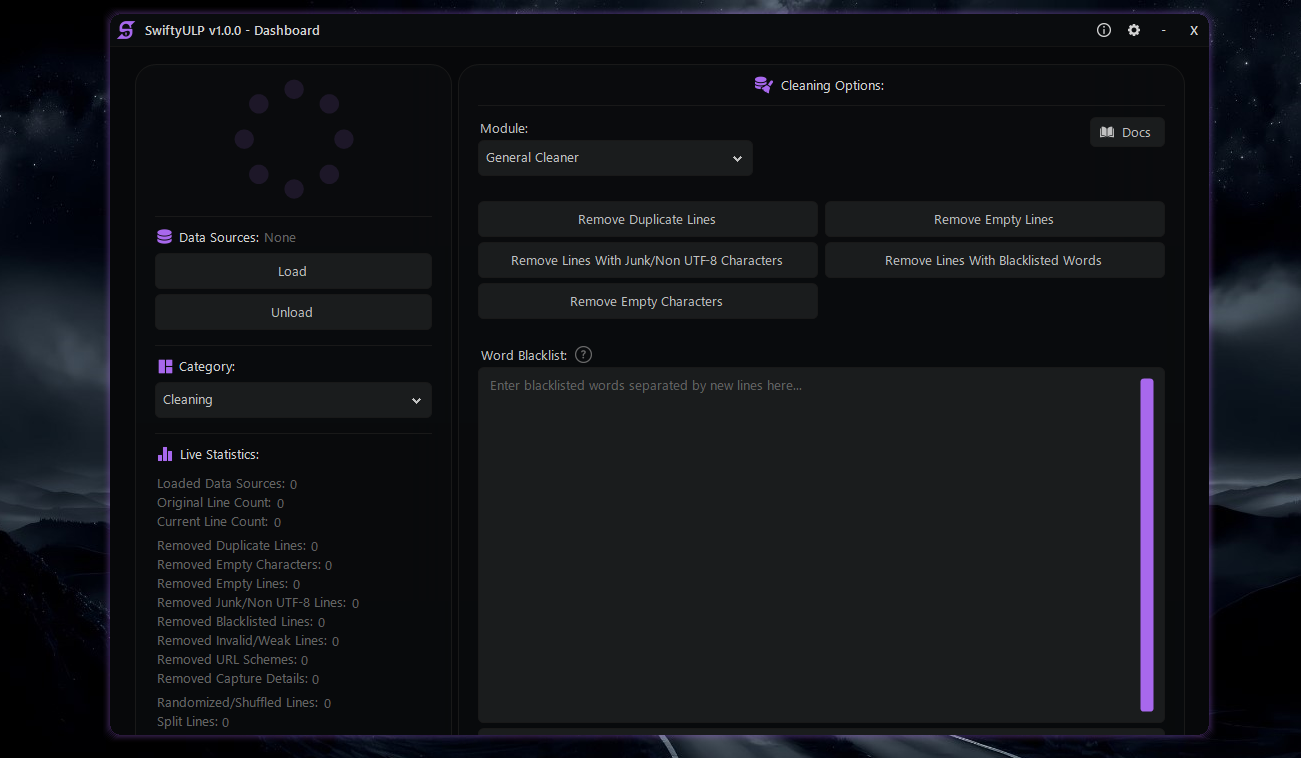
Task: Open the info icon in the title bar
Action: point(1104,30)
